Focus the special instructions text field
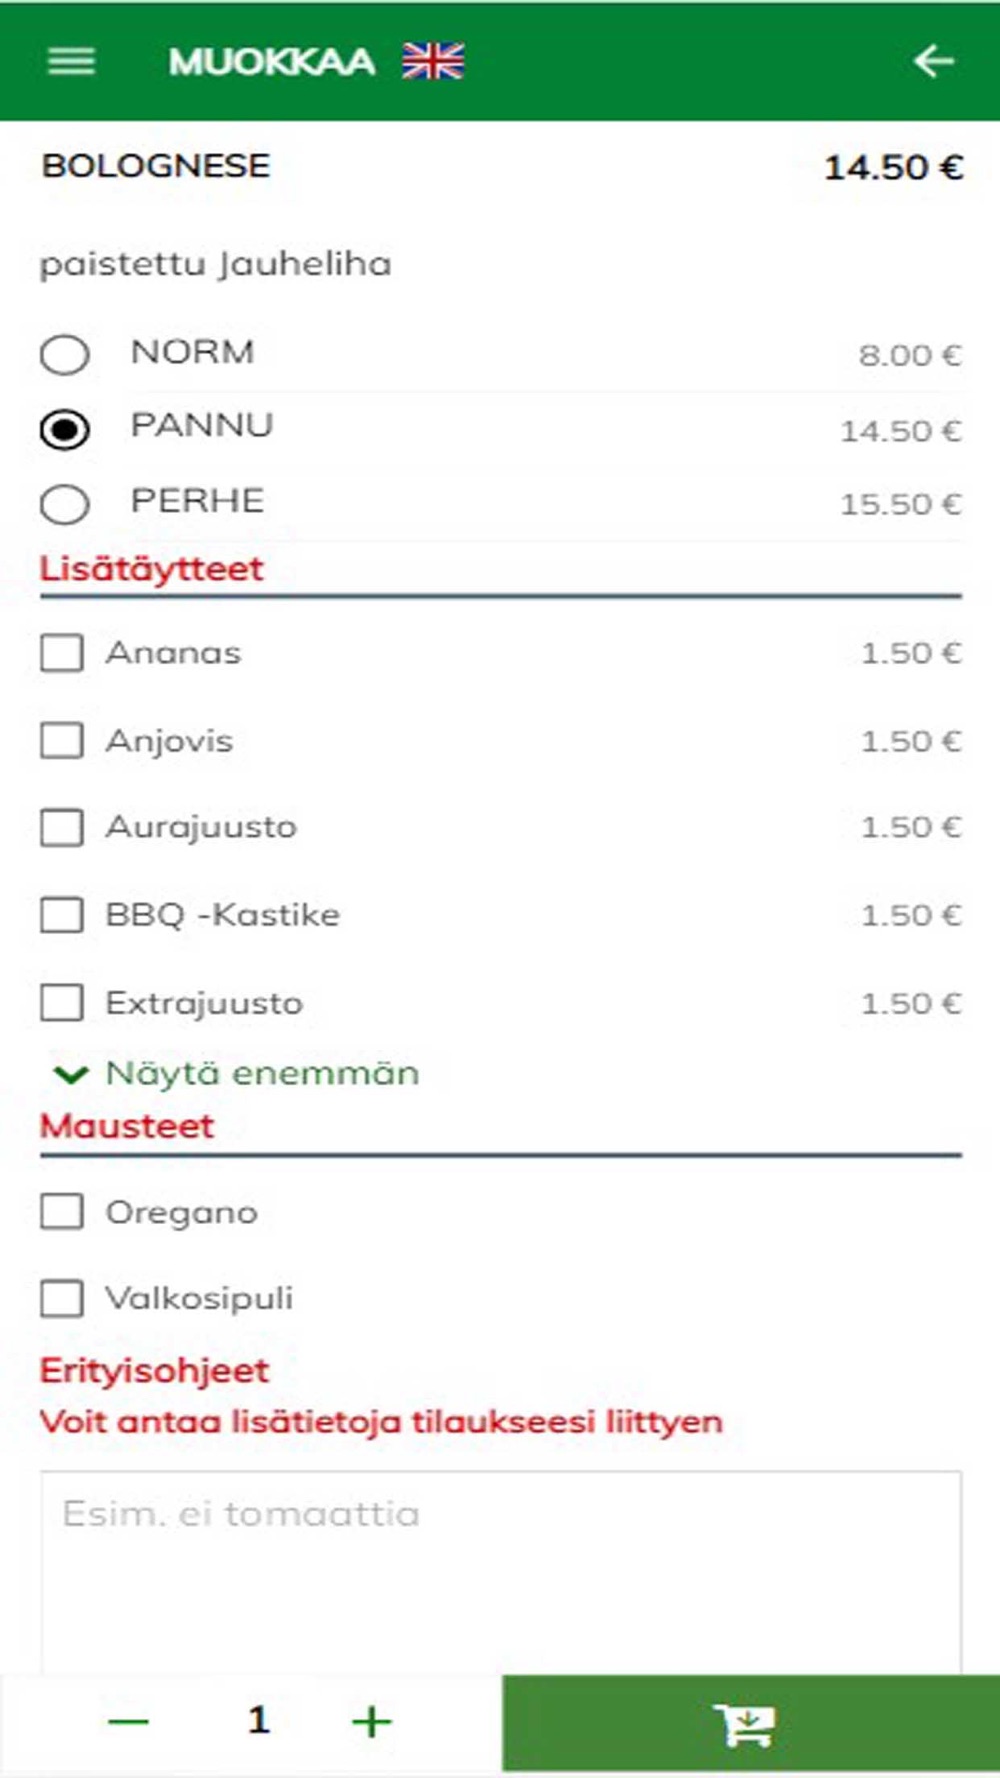 [501, 1572]
